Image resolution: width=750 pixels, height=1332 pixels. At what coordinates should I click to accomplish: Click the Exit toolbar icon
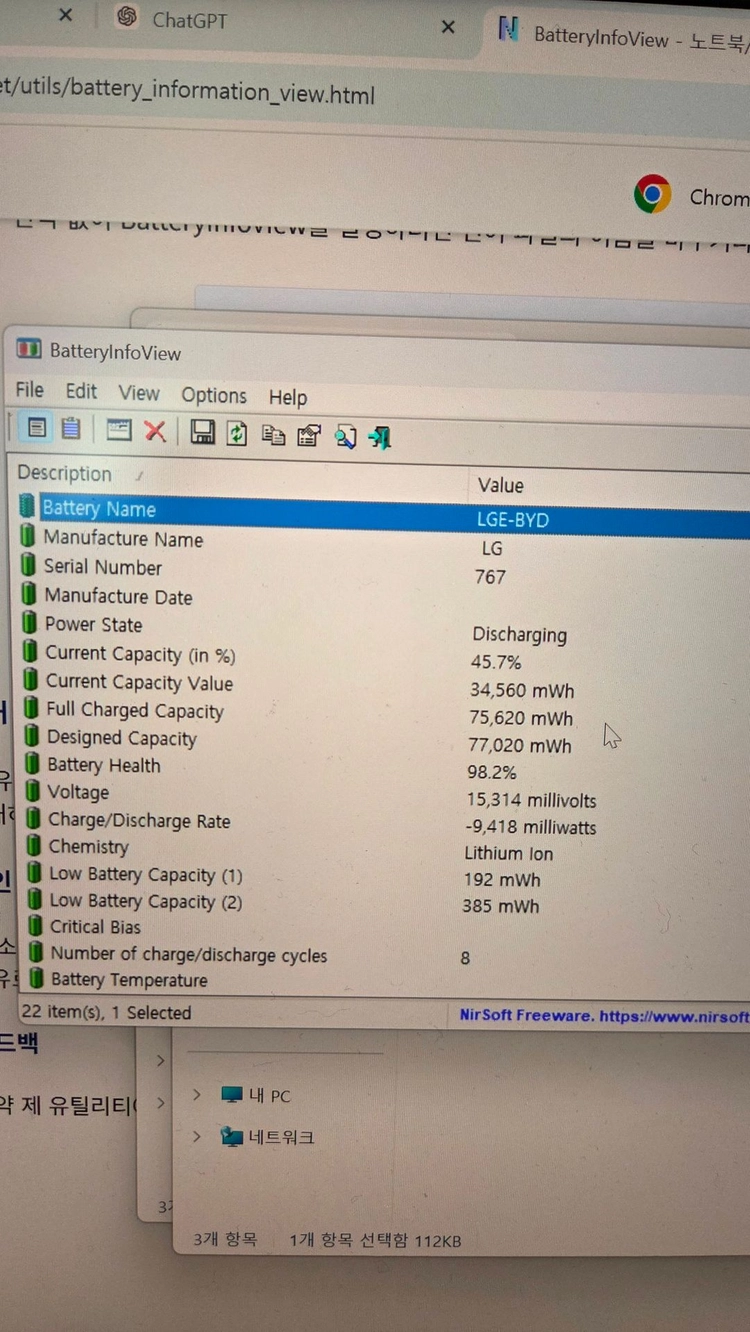380,437
